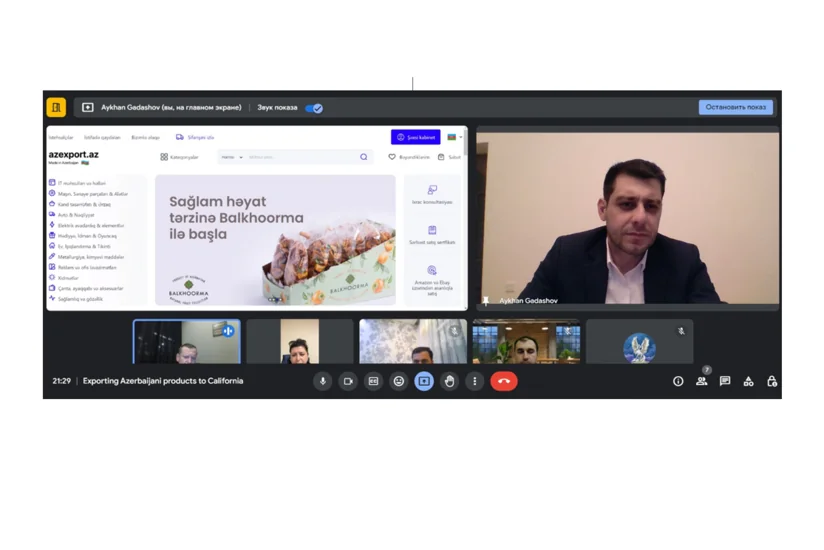Viewport: 824px width, 550px height.
Task: Click the yellow Google Meet room icon
Action: click(x=56, y=107)
